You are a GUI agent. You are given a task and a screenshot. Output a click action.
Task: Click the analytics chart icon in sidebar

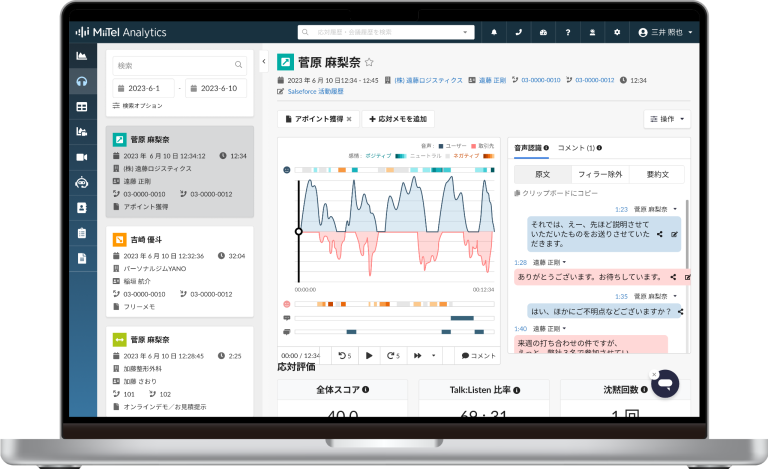(x=81, y=55)
